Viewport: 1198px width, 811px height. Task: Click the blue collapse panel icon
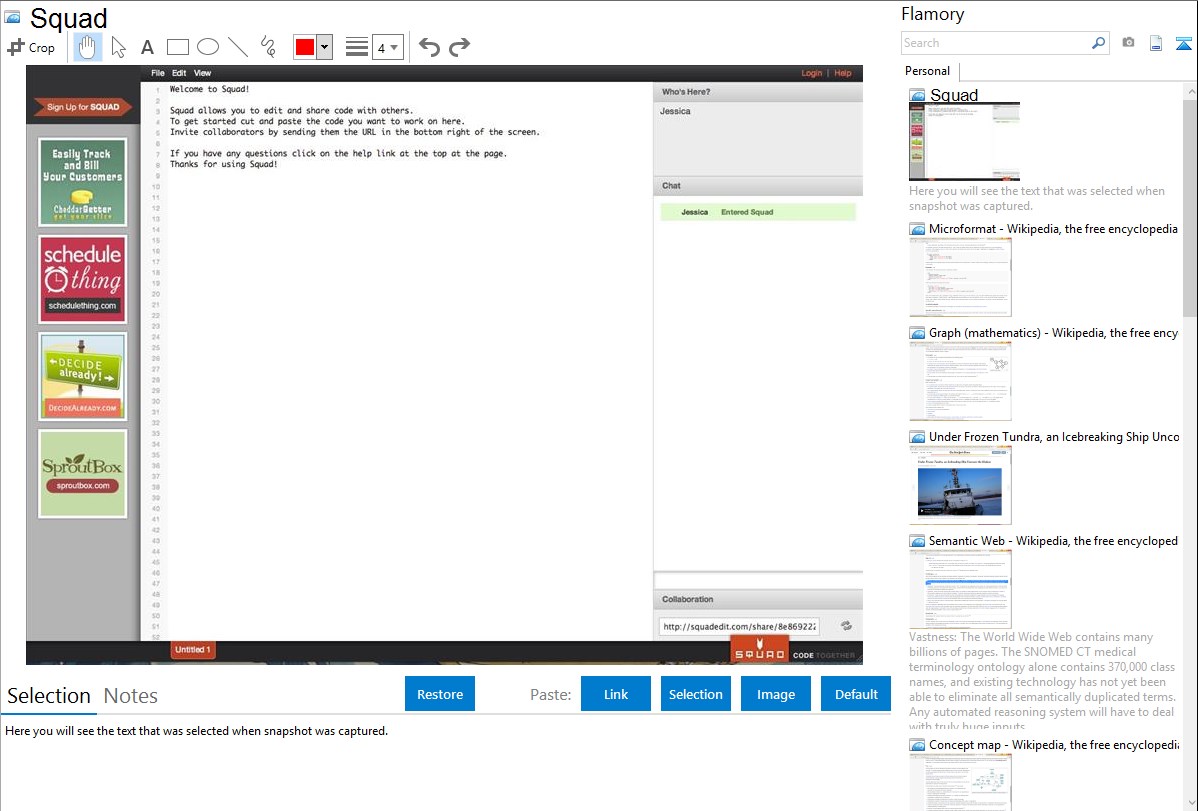coord(1183,43)
